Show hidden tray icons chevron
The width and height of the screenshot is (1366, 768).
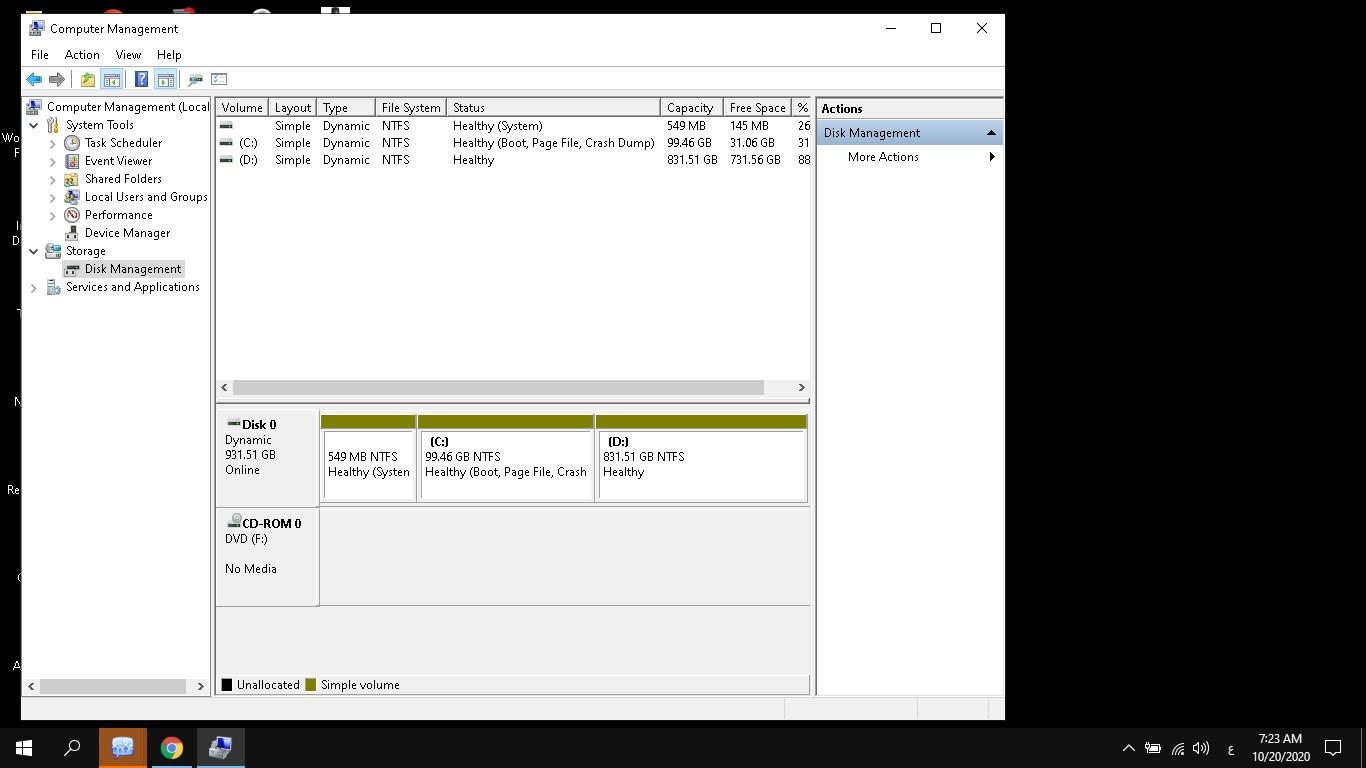pyautogui.click(x=1129, y=748)
